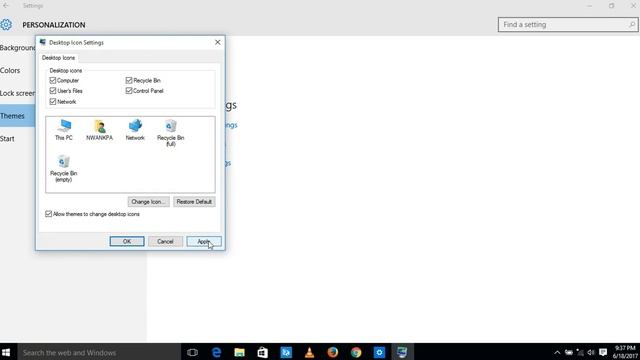Open the battery status tray icon

tap(569, 353)
